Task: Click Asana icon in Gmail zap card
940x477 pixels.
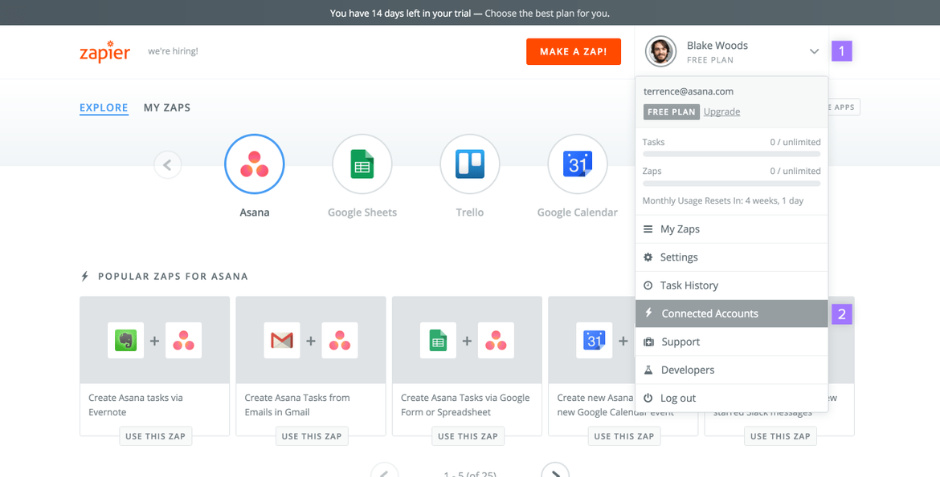Action: pos(340,340)
